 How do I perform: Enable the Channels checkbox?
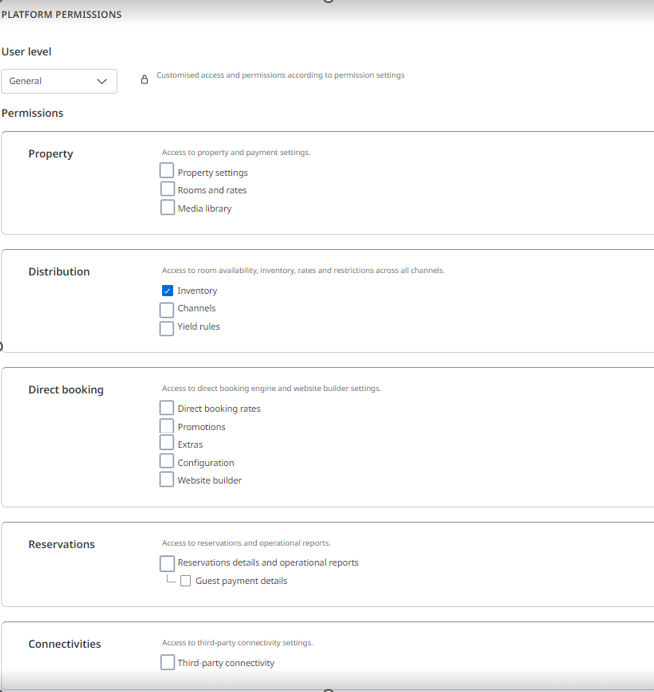click(167, 309)
